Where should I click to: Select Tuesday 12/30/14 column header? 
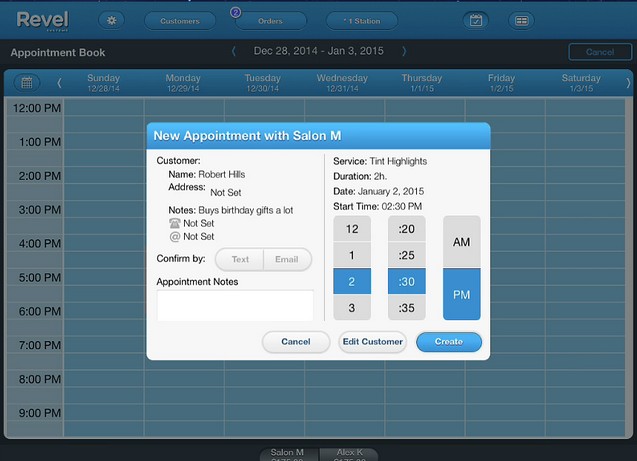(x=262, y=83)
